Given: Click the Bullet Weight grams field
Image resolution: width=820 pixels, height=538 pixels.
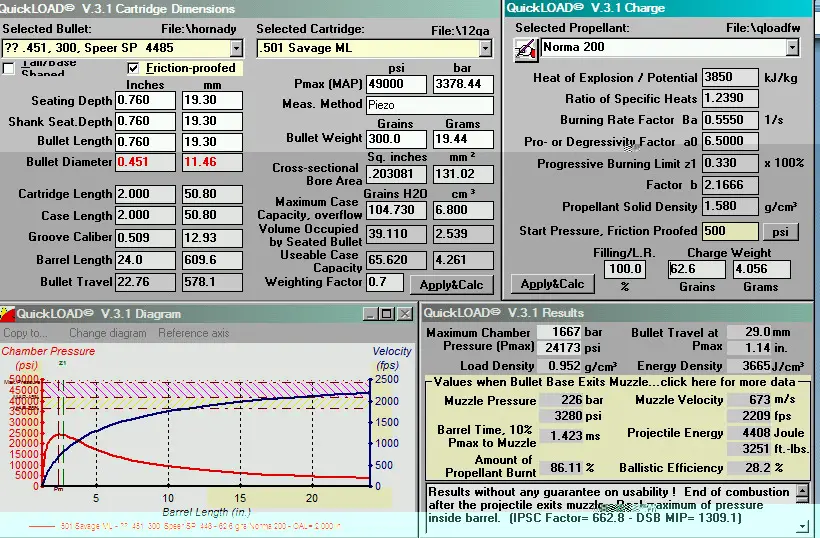Looking at the screenshot, I should coord(463,139).
